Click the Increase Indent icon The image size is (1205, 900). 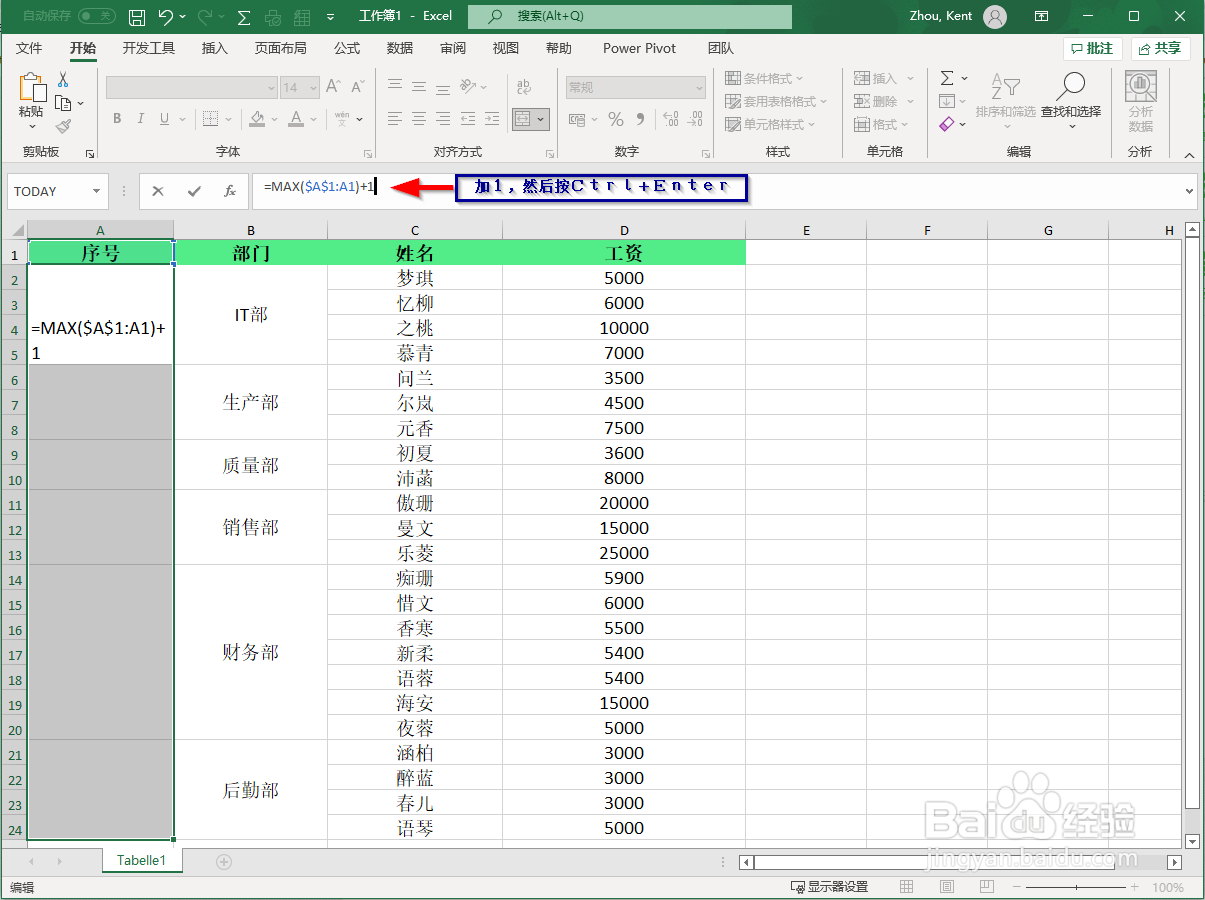[x=492, y=119]
